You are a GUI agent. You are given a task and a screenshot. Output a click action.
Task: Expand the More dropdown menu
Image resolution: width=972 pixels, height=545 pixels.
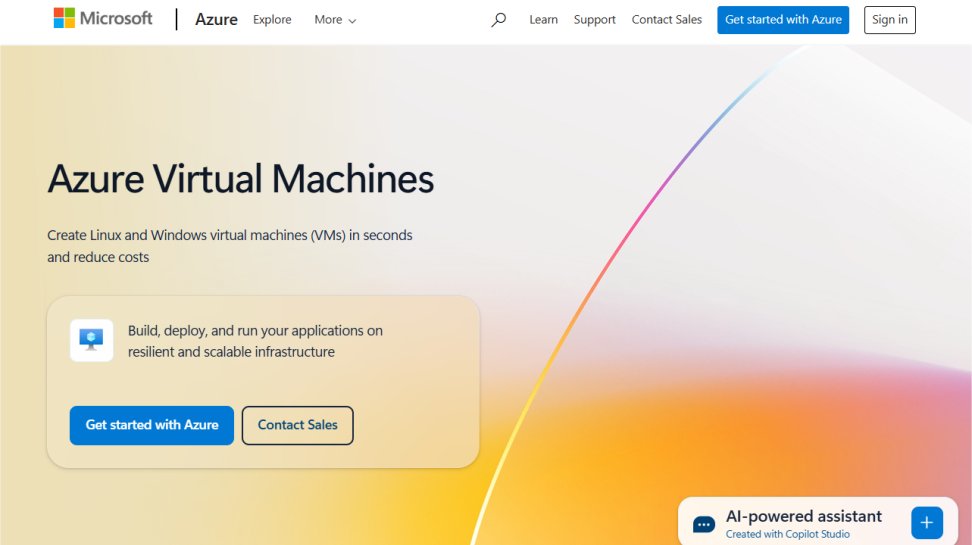pyautogui.click(x=335, y=20)
